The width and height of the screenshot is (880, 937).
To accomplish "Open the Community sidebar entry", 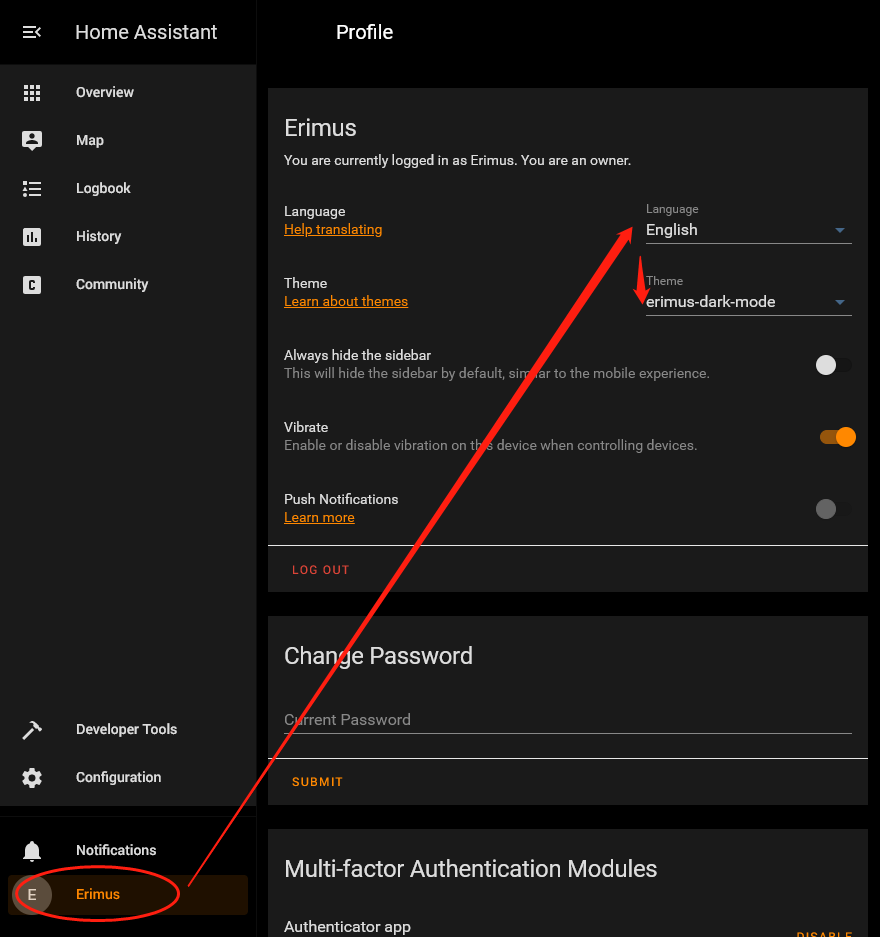I will point(112,284).
